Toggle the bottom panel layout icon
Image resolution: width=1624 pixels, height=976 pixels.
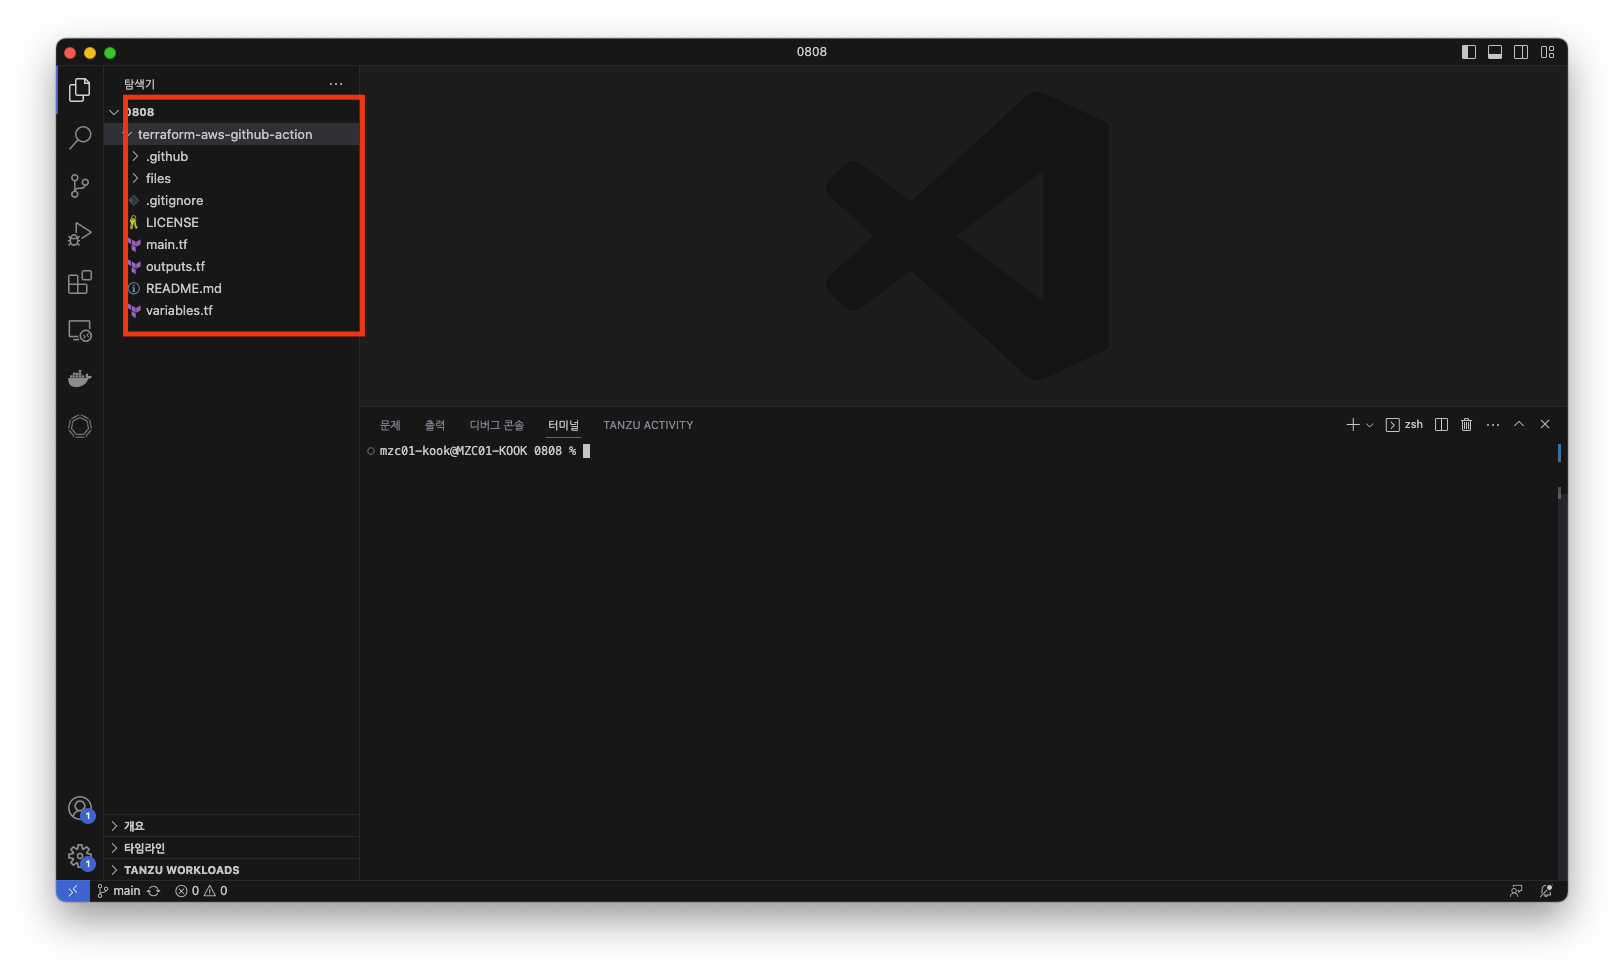[x=1495, y=52]
